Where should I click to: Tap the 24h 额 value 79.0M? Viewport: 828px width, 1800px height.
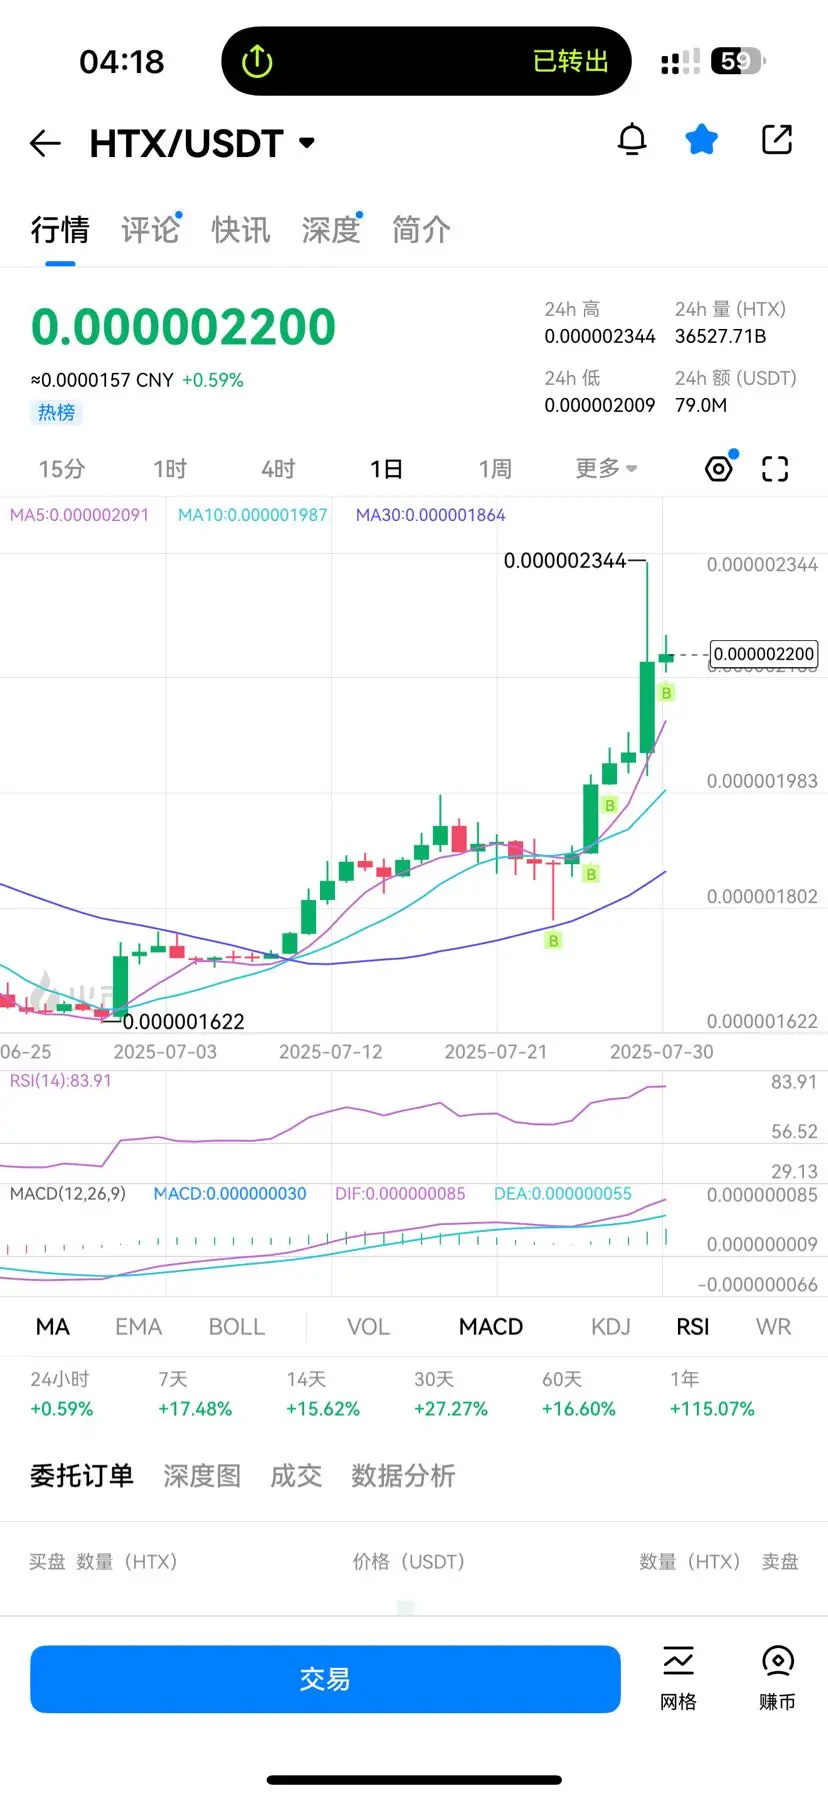pos(701,405)
